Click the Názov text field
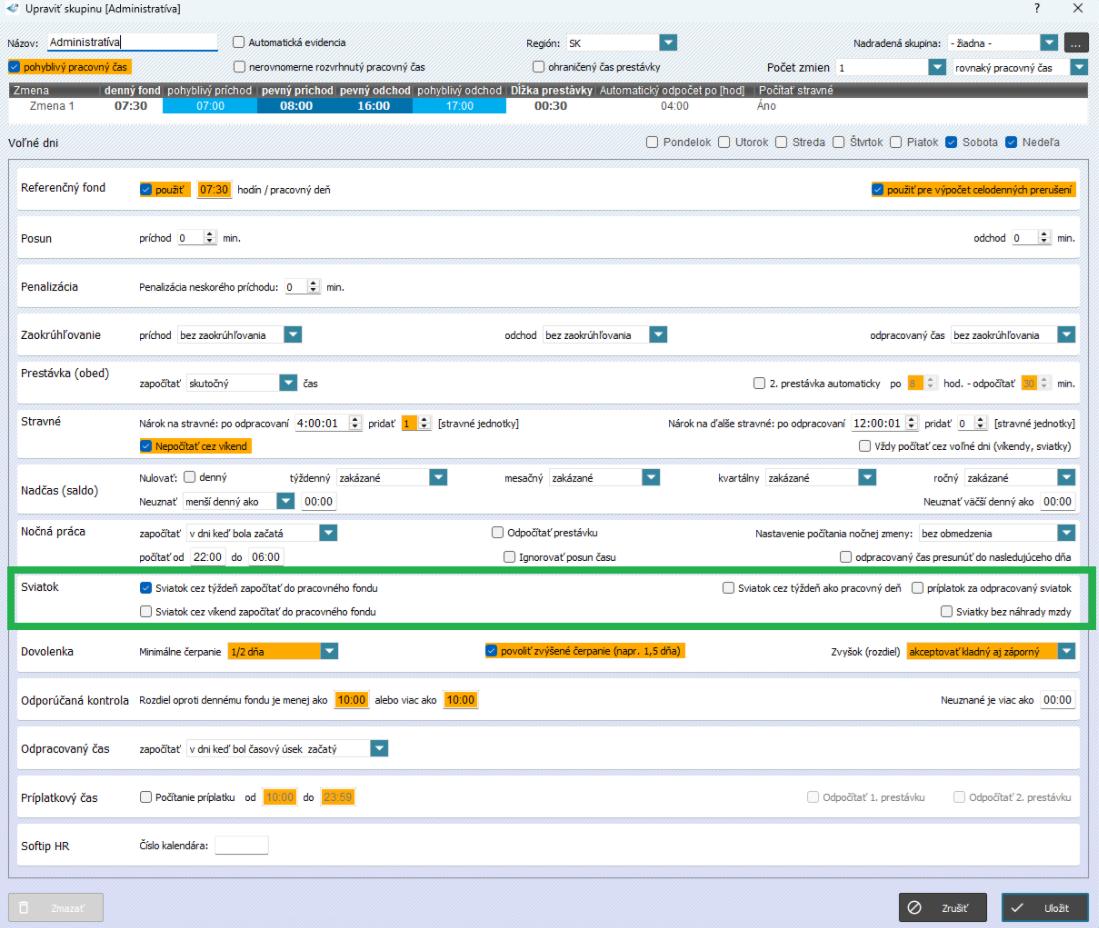 pyautogui.click(x=132, y=43)
